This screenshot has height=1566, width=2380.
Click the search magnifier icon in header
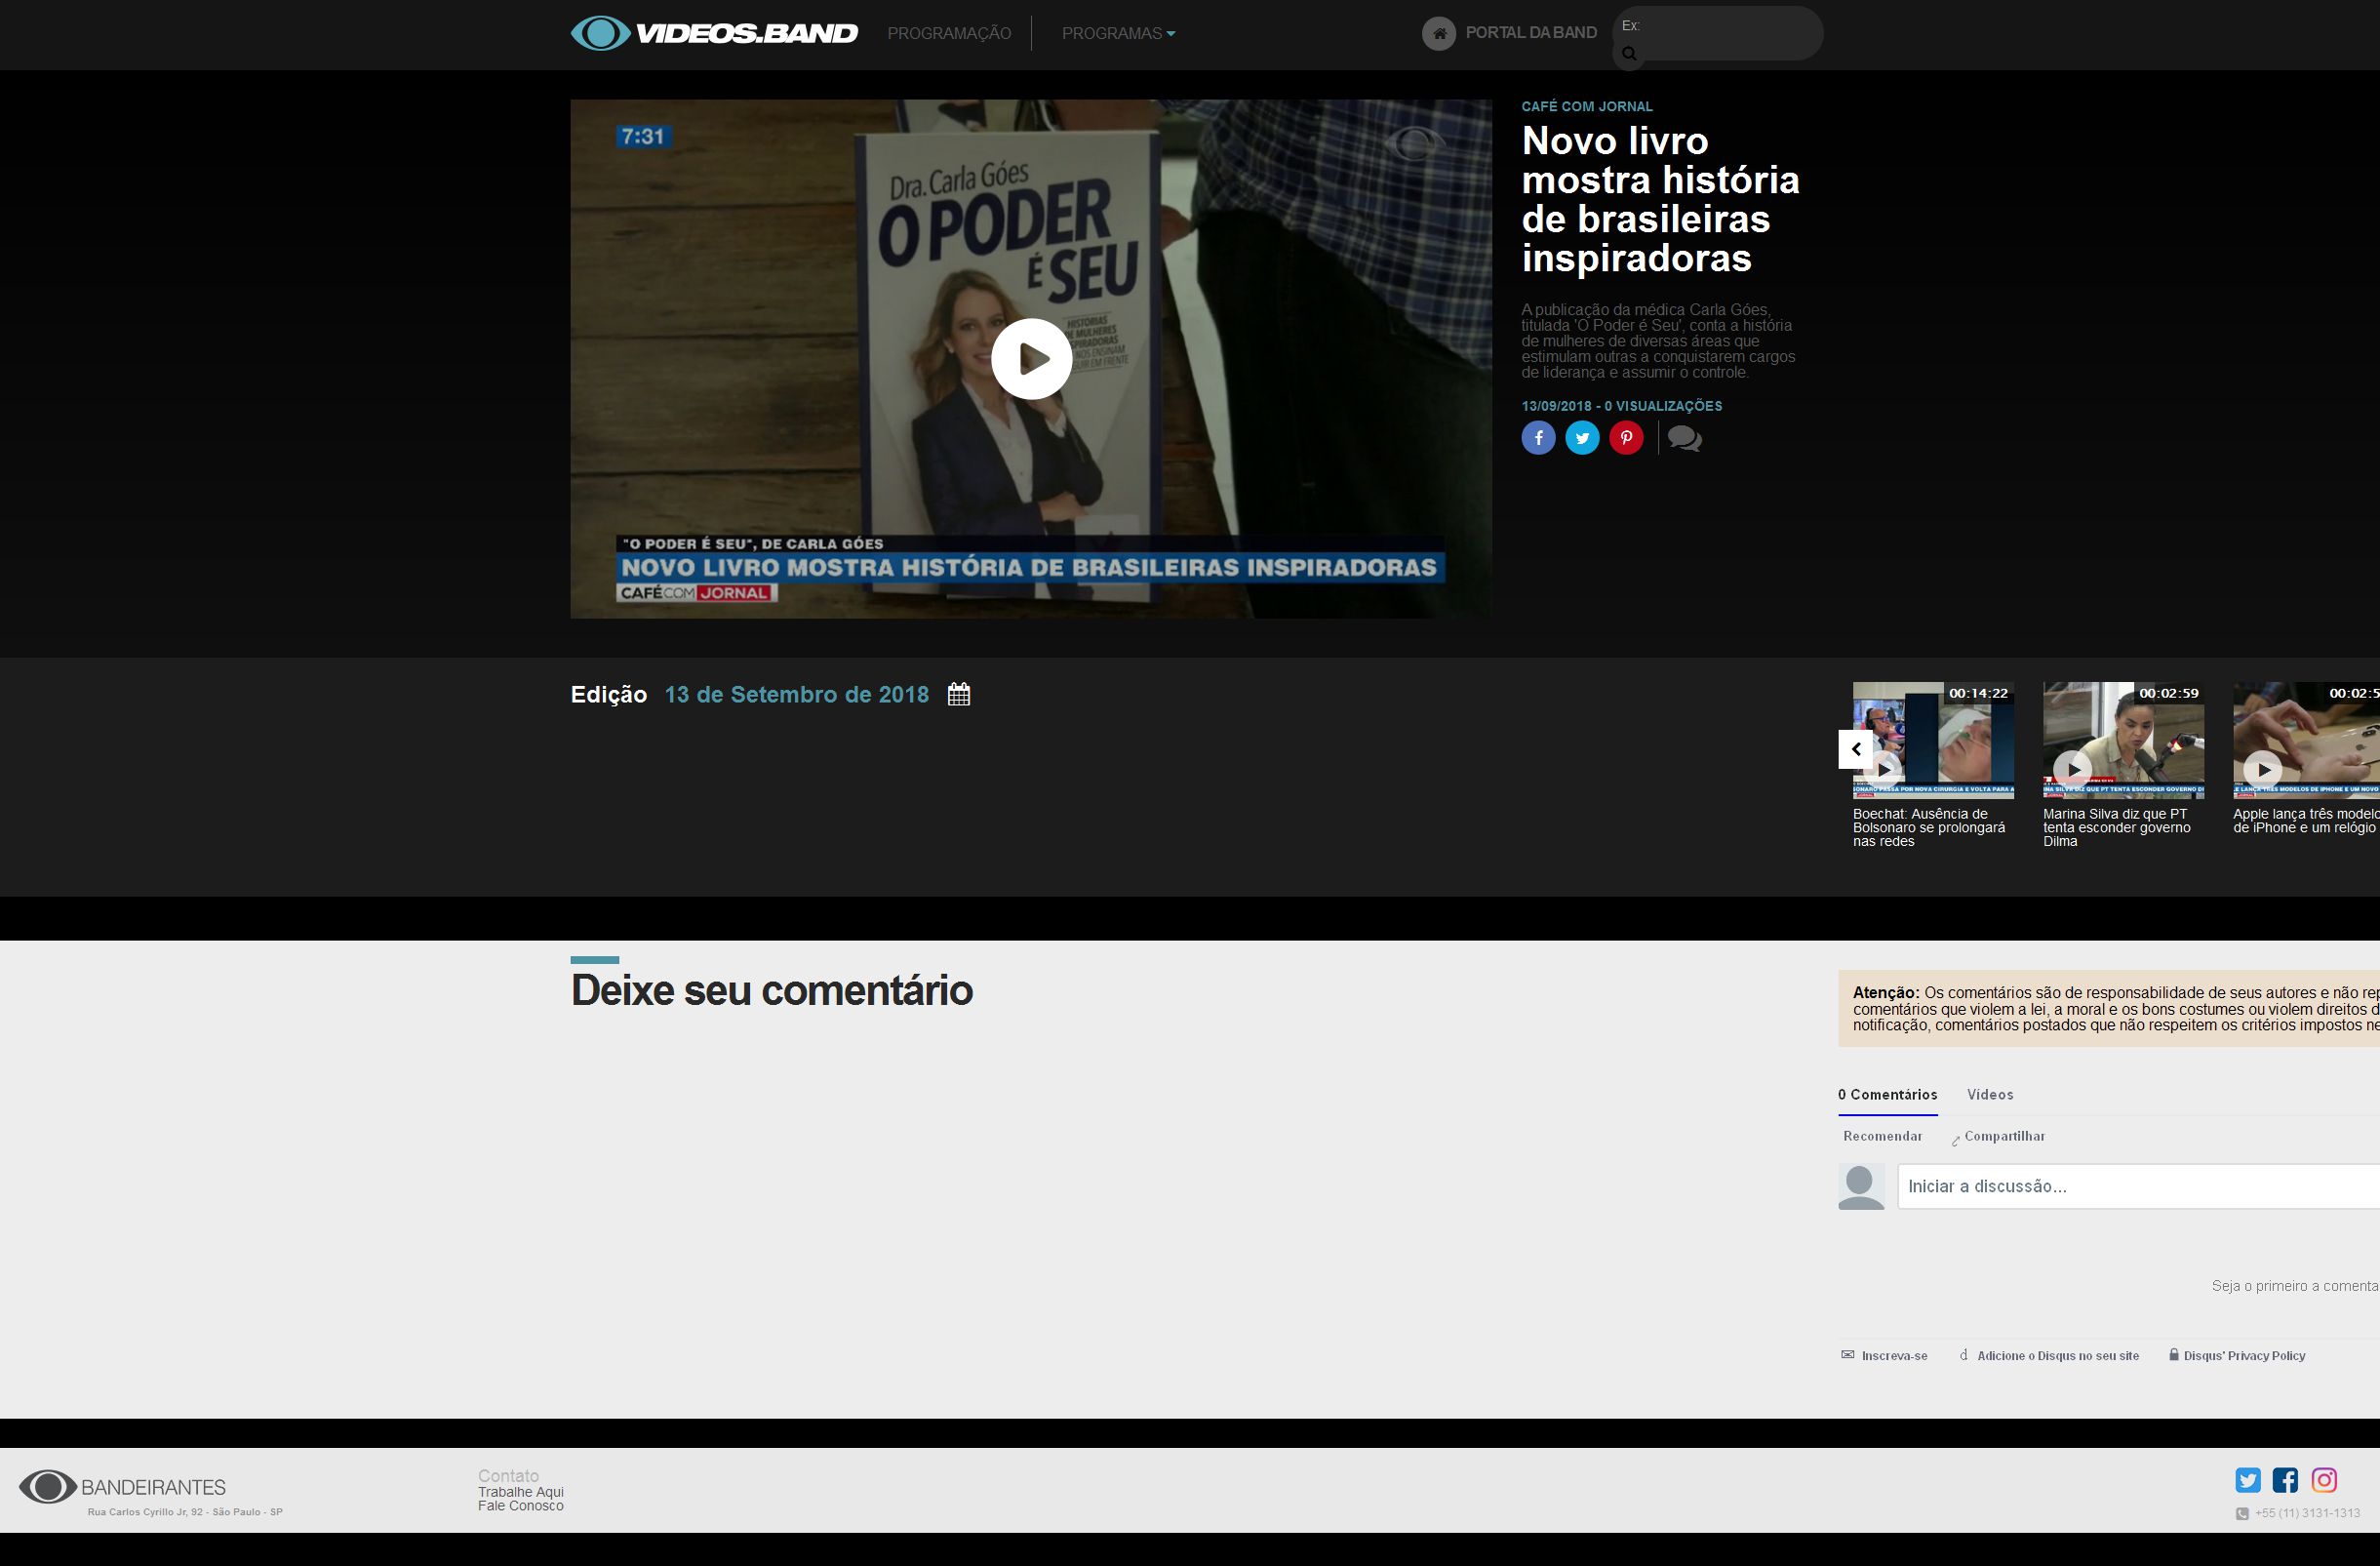pos(1629,54)
